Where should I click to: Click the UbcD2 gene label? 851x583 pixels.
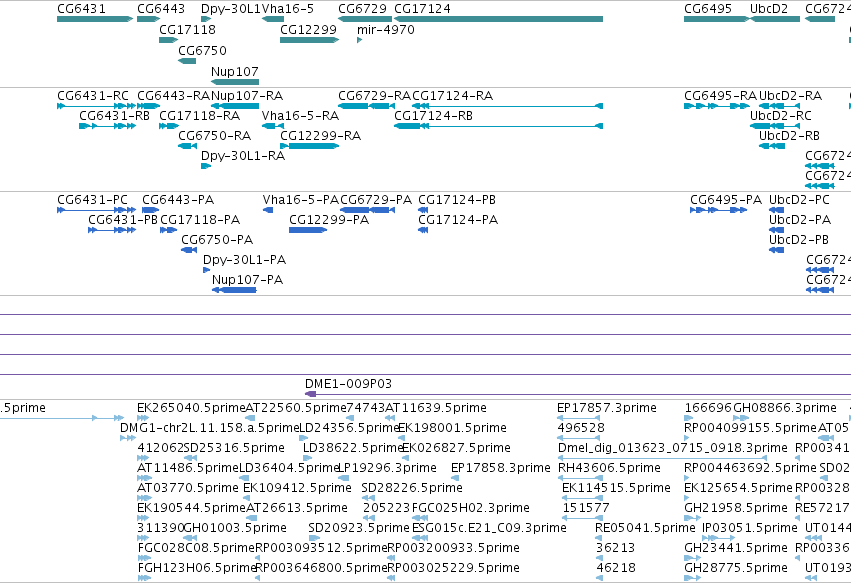[x=769, y=9]
